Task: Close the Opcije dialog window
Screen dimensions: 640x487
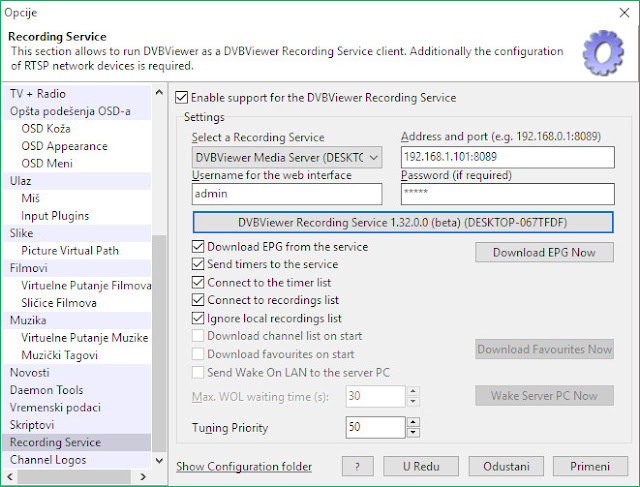Action: (624, 13)
